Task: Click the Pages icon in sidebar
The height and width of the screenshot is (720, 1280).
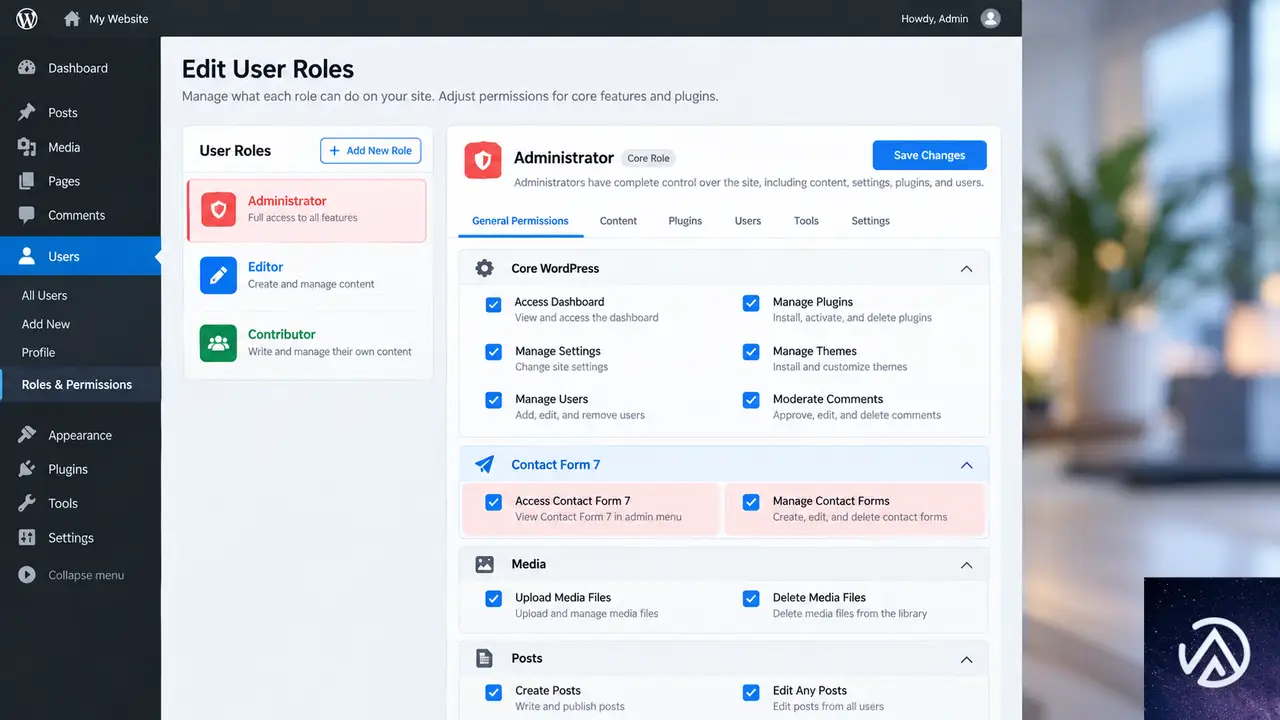Action: pos(27,181)
